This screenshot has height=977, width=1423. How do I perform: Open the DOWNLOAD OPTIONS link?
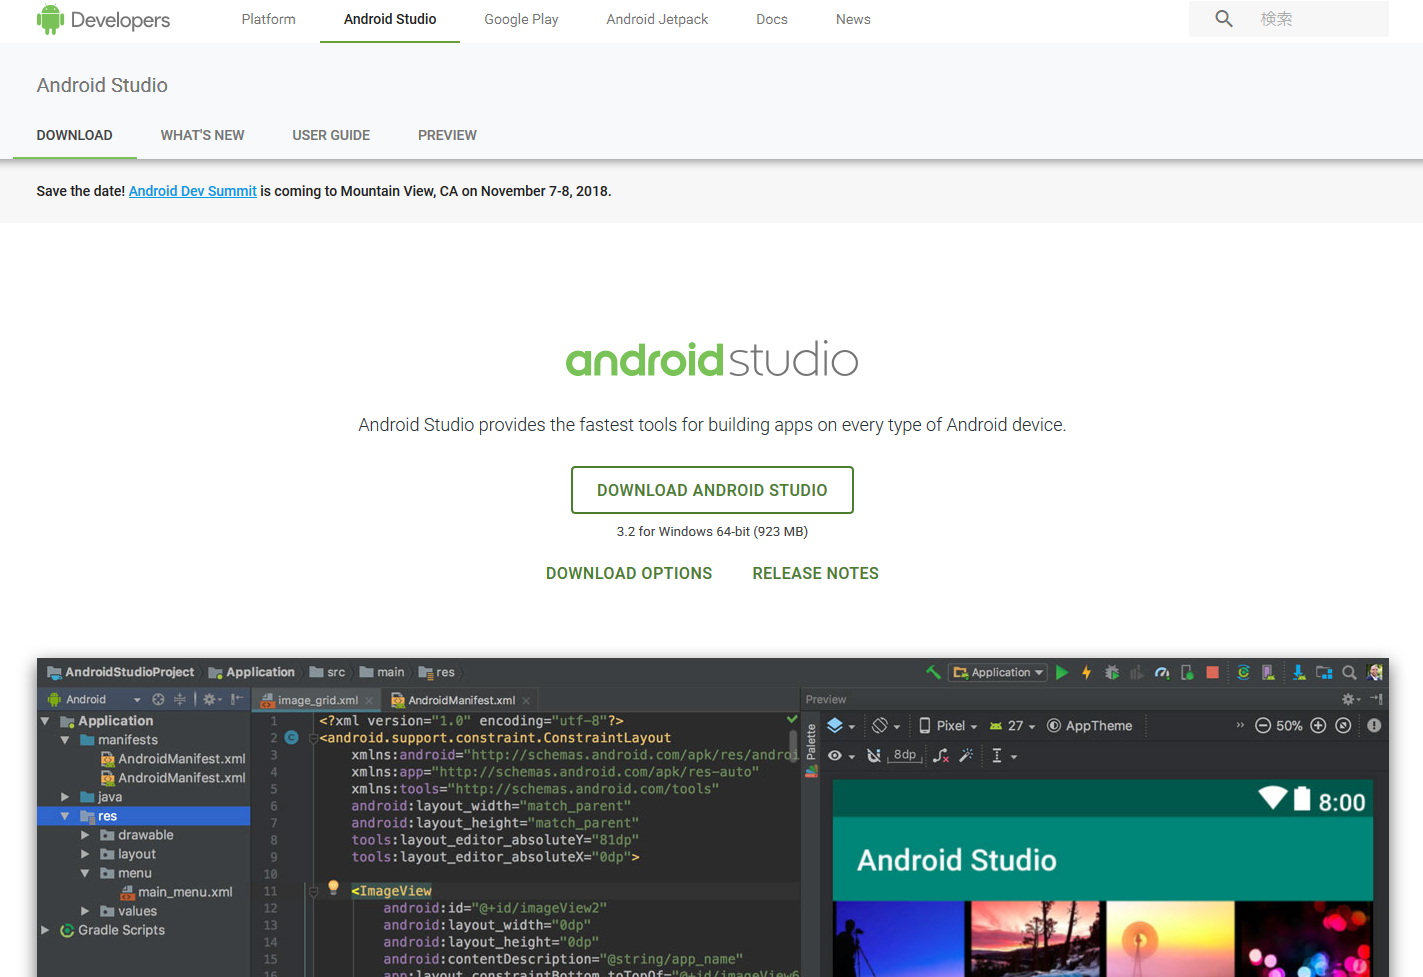(629, 573)
